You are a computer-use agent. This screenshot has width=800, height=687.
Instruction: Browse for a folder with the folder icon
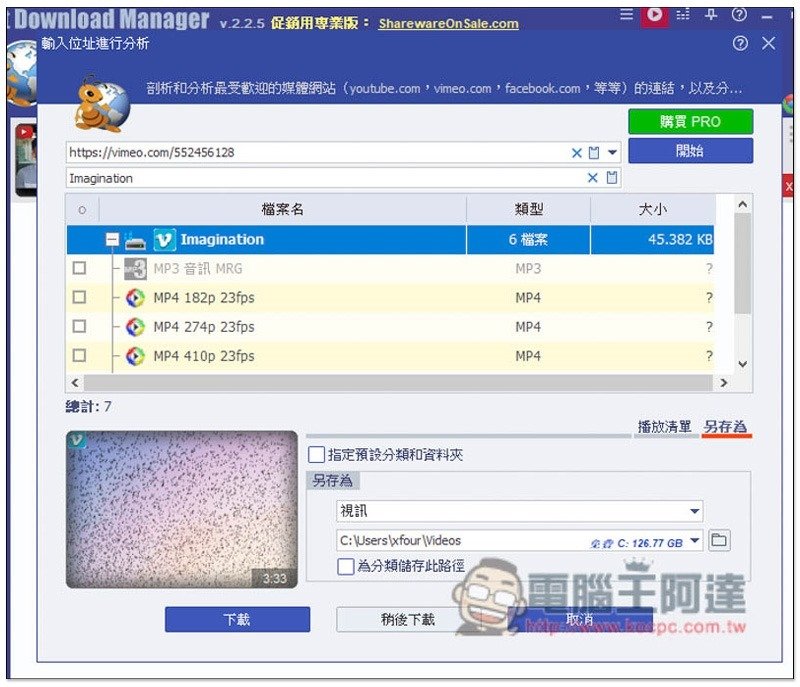pos(719,540)
